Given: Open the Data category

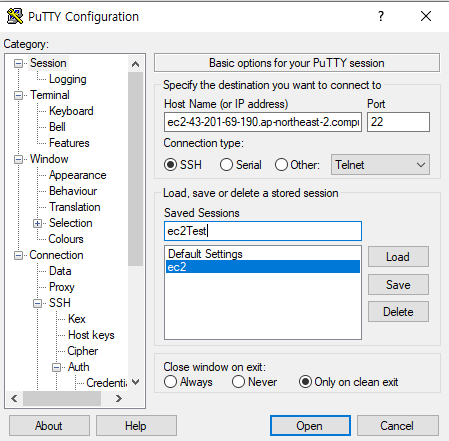Looking at the screenshot, I should pos(60,271).
